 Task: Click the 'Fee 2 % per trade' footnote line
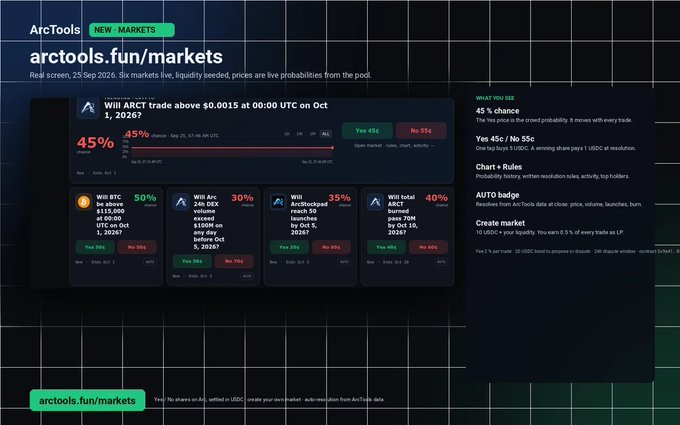(x=578, y=252)
